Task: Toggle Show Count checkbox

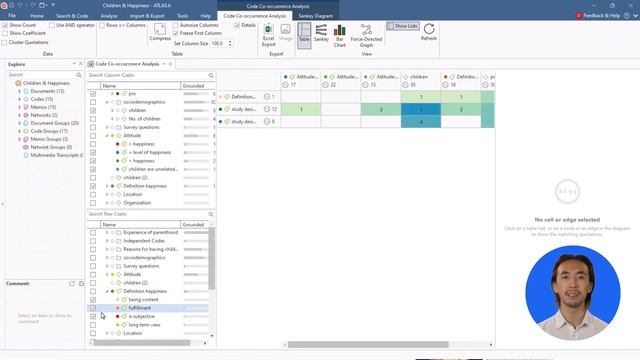Action: point(5,25)
